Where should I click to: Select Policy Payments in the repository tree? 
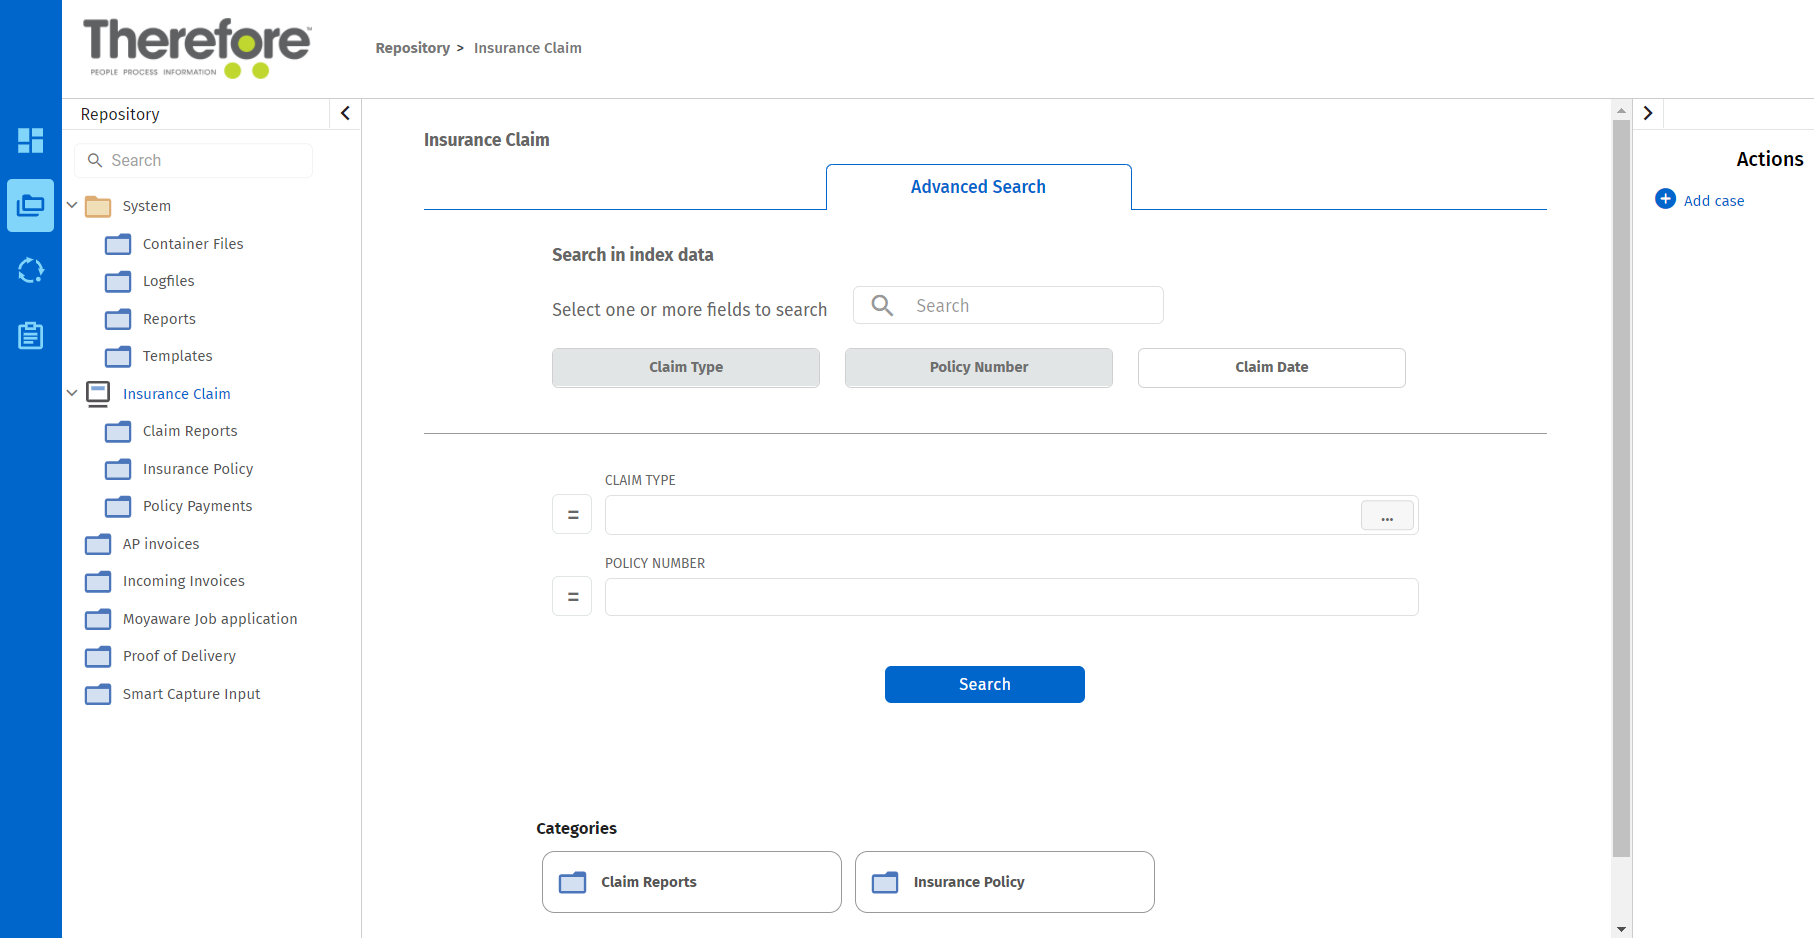pyautogui.click(x=197, y=506)
